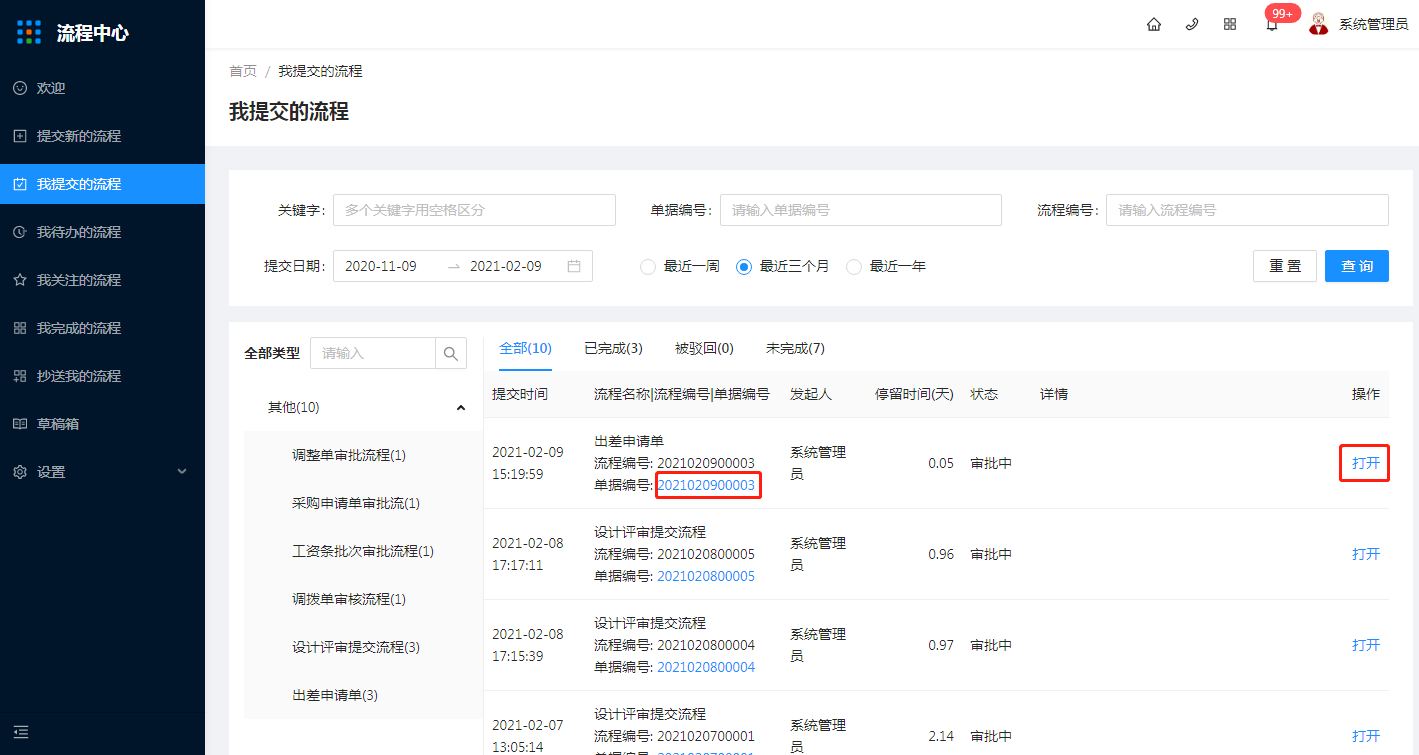Click timestamp 2021-02-09 15:19:59 cell

528,463
